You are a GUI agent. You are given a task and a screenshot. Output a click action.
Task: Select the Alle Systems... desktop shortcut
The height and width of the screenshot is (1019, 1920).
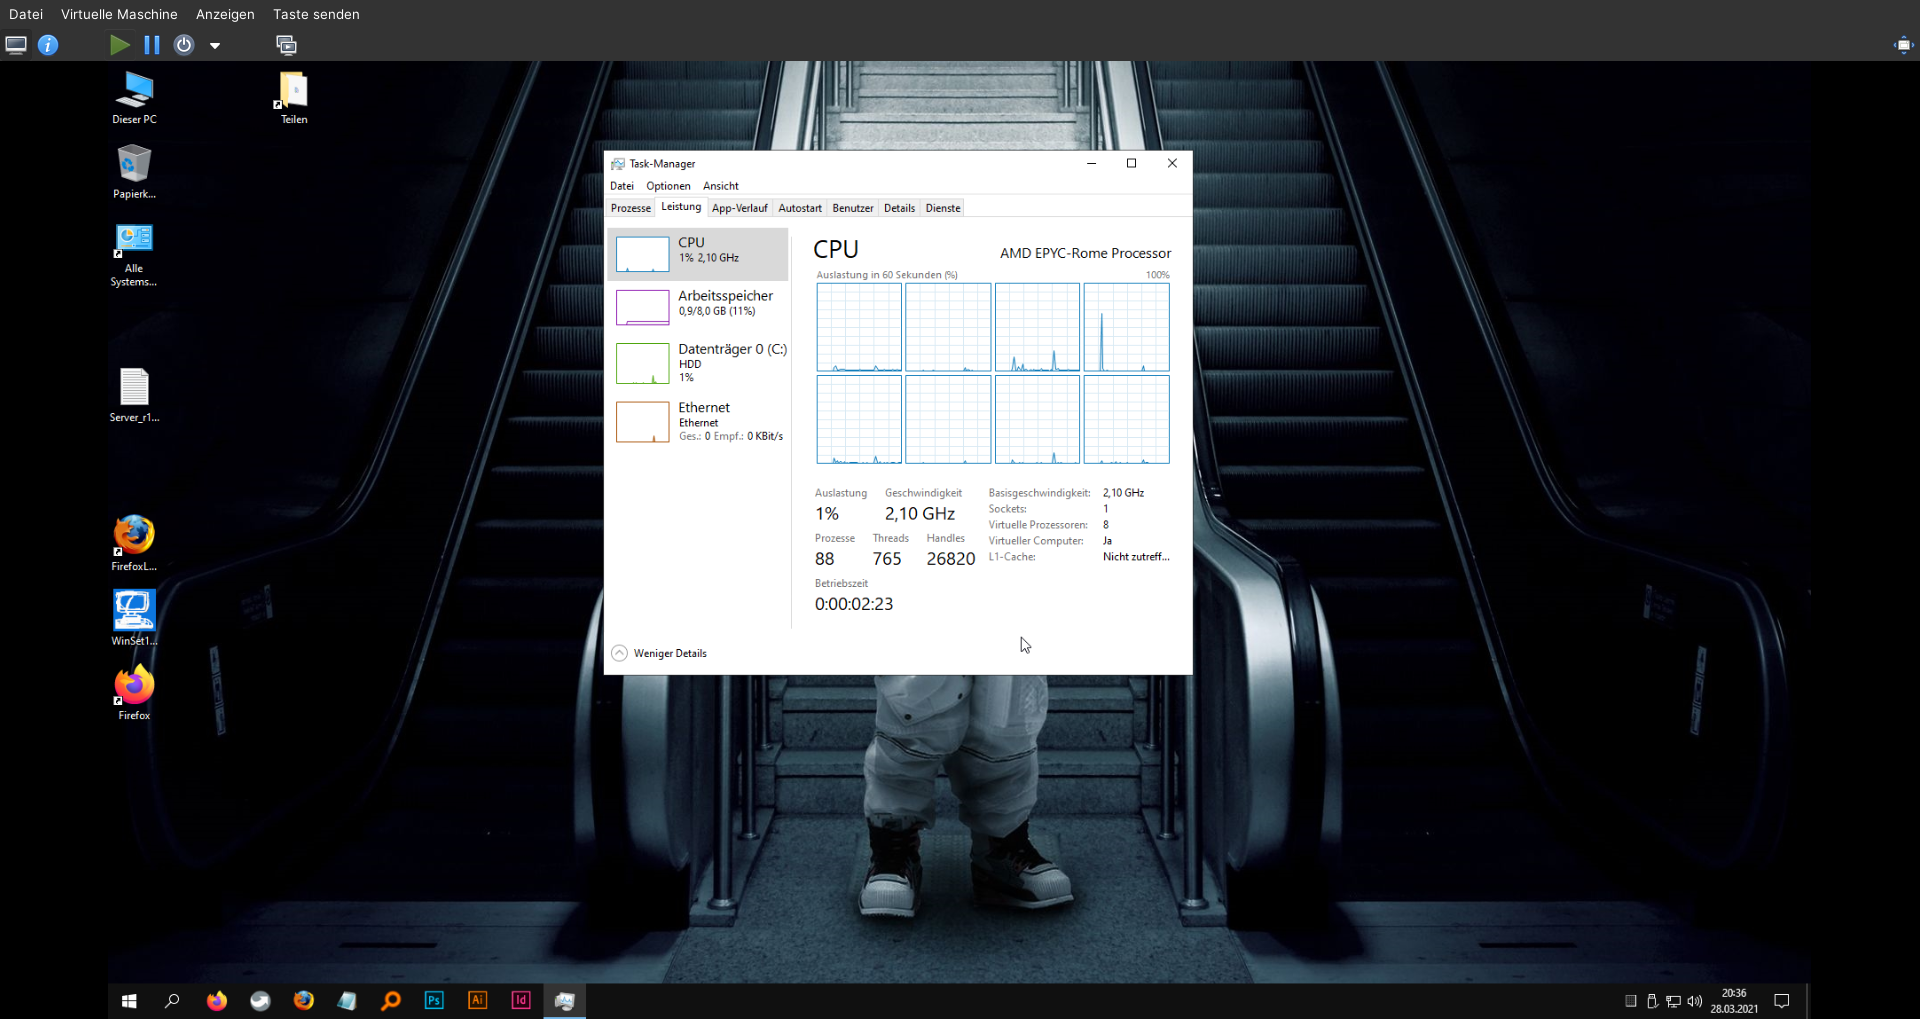point(134,255)
